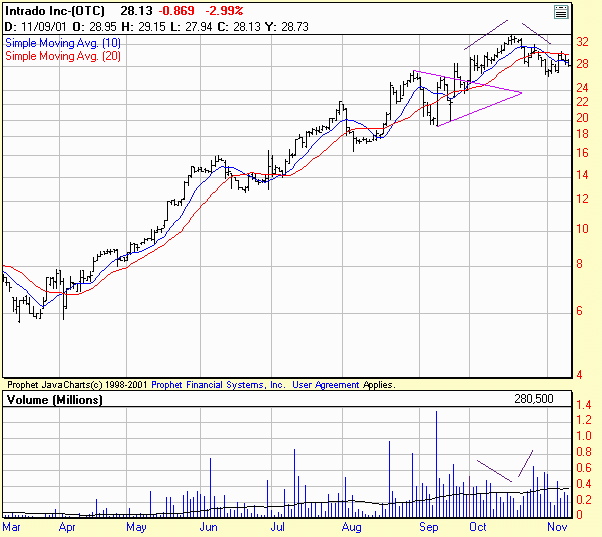Click the Jun label on time axis
The height and width of the screenshot is (537, 602).
point(208,527)
